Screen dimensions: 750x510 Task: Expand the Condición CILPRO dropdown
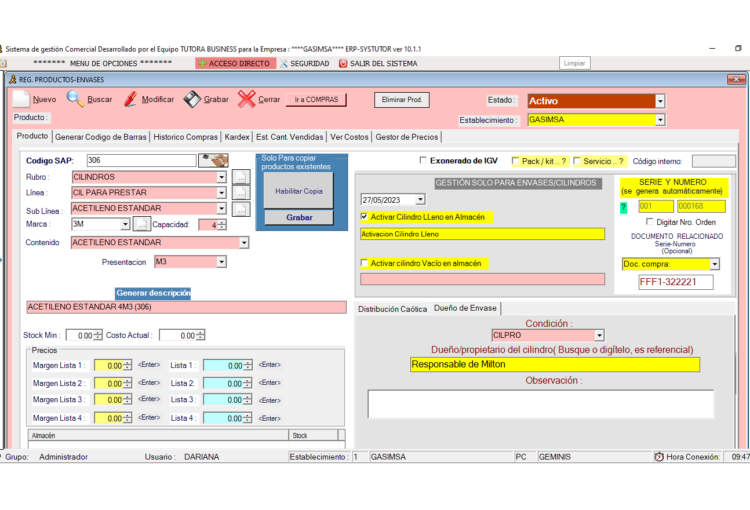point(599,335)
